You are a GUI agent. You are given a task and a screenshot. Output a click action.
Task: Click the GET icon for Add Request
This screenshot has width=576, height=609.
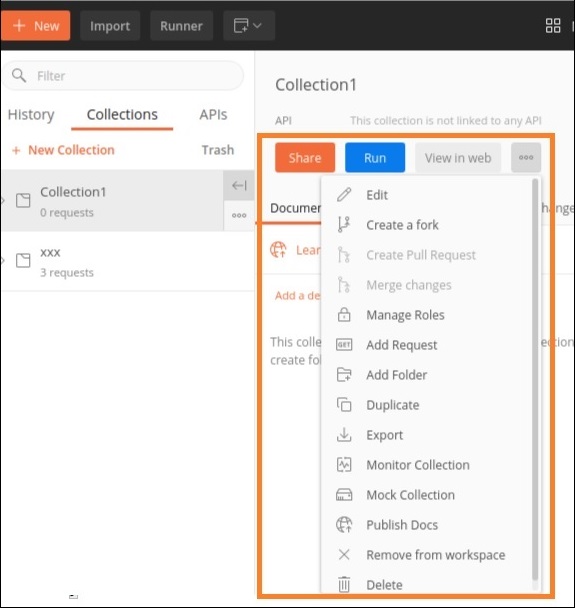[344, 345]
